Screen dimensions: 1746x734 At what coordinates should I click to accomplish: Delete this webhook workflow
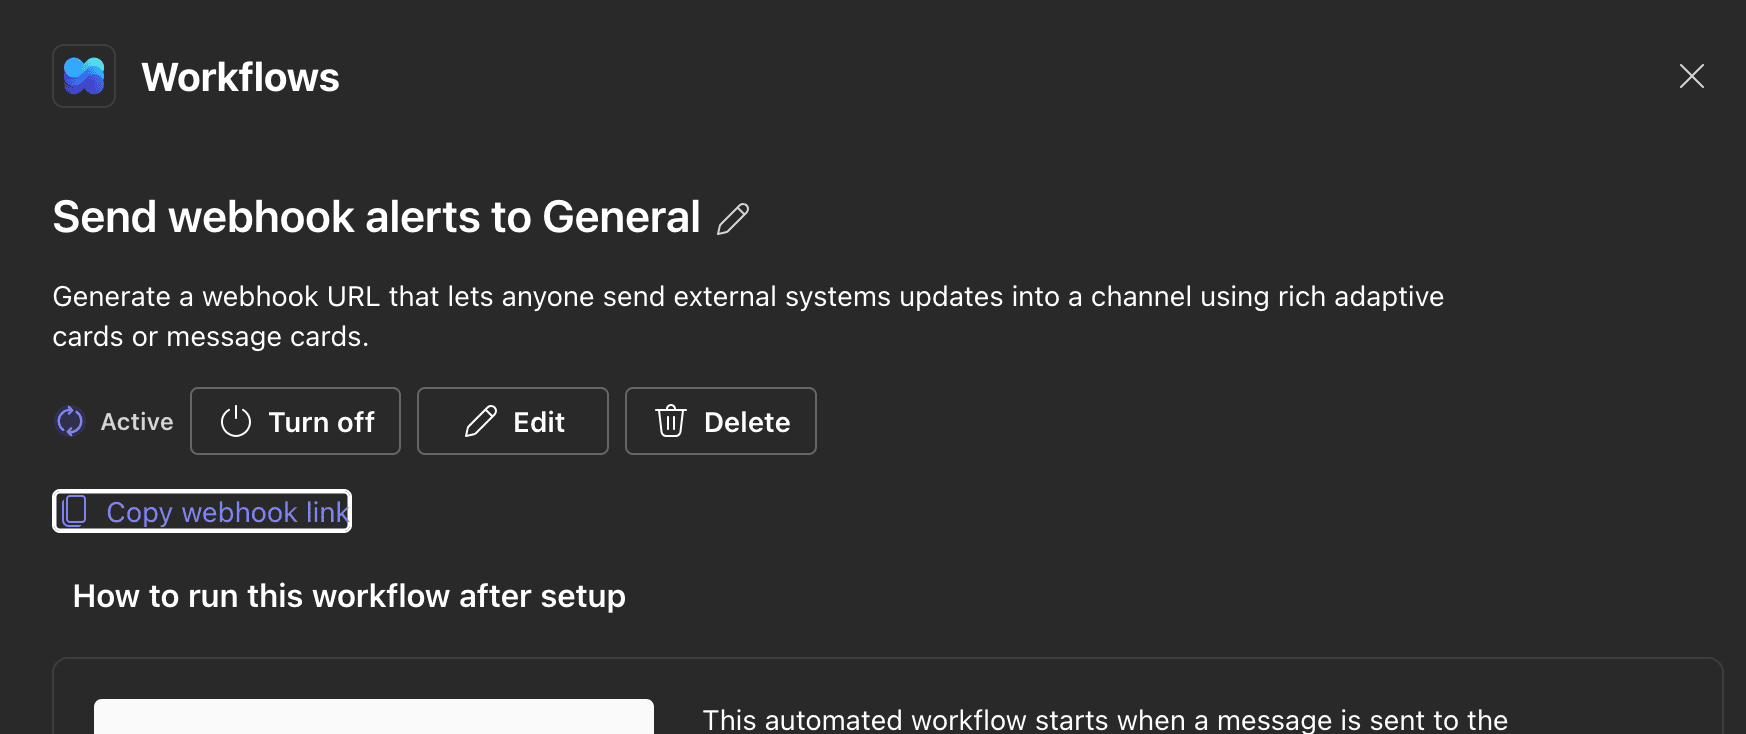(720, 421)
